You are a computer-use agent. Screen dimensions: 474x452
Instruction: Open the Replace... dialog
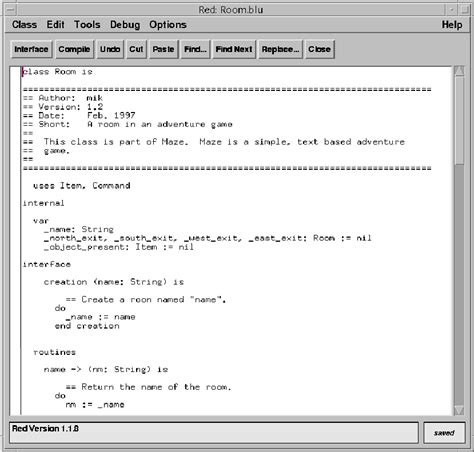(x=280, y=49)
